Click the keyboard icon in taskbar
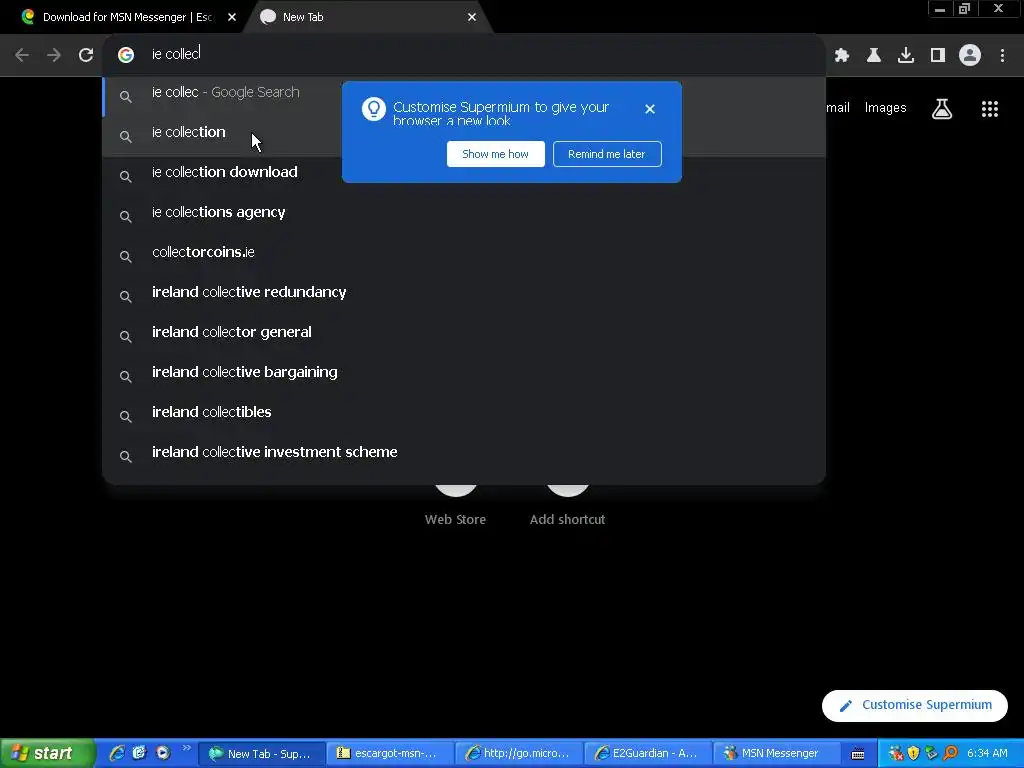The width and height of the screenshot is (1024, 768). pos(858,754)
